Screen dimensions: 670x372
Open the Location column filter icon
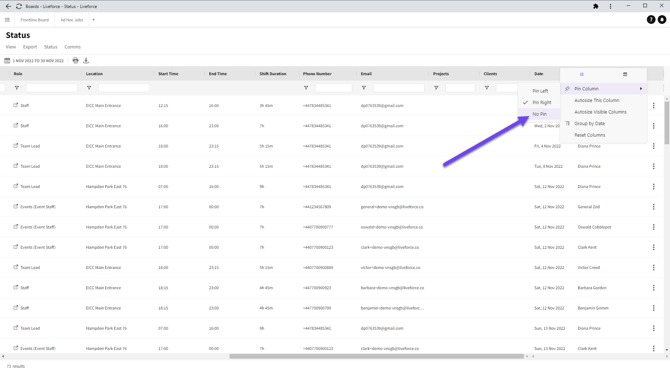tap(89, 88)
